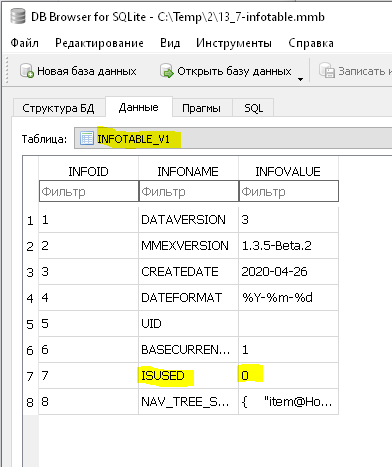Select row header 1
This screenshot has height=467, width=392.
(x=30, y=220)
